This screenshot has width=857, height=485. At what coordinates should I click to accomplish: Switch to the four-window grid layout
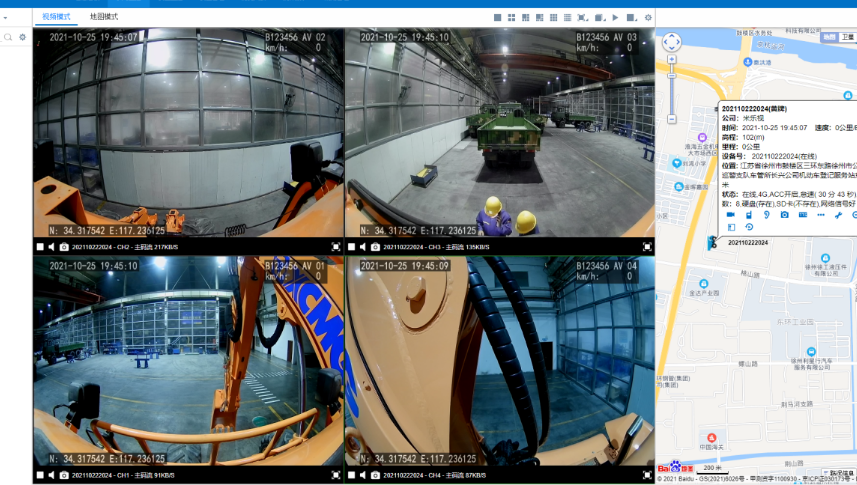coord(512,17)
